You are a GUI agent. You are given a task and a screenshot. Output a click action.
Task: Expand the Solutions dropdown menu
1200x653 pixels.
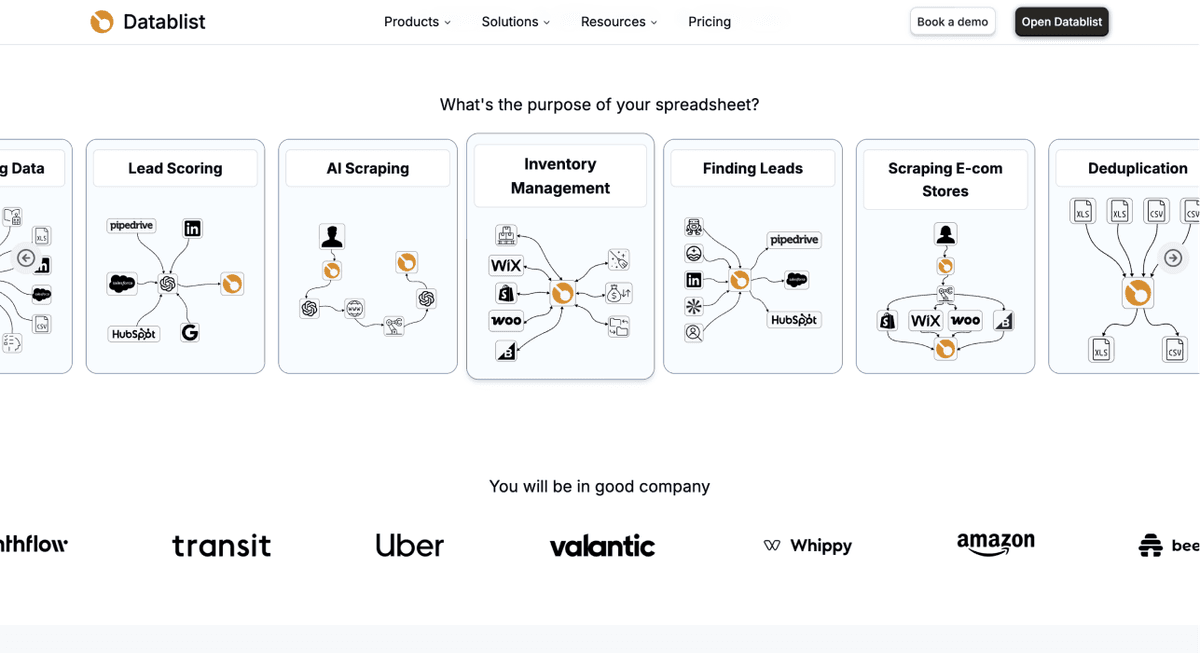tap(515, 22)
